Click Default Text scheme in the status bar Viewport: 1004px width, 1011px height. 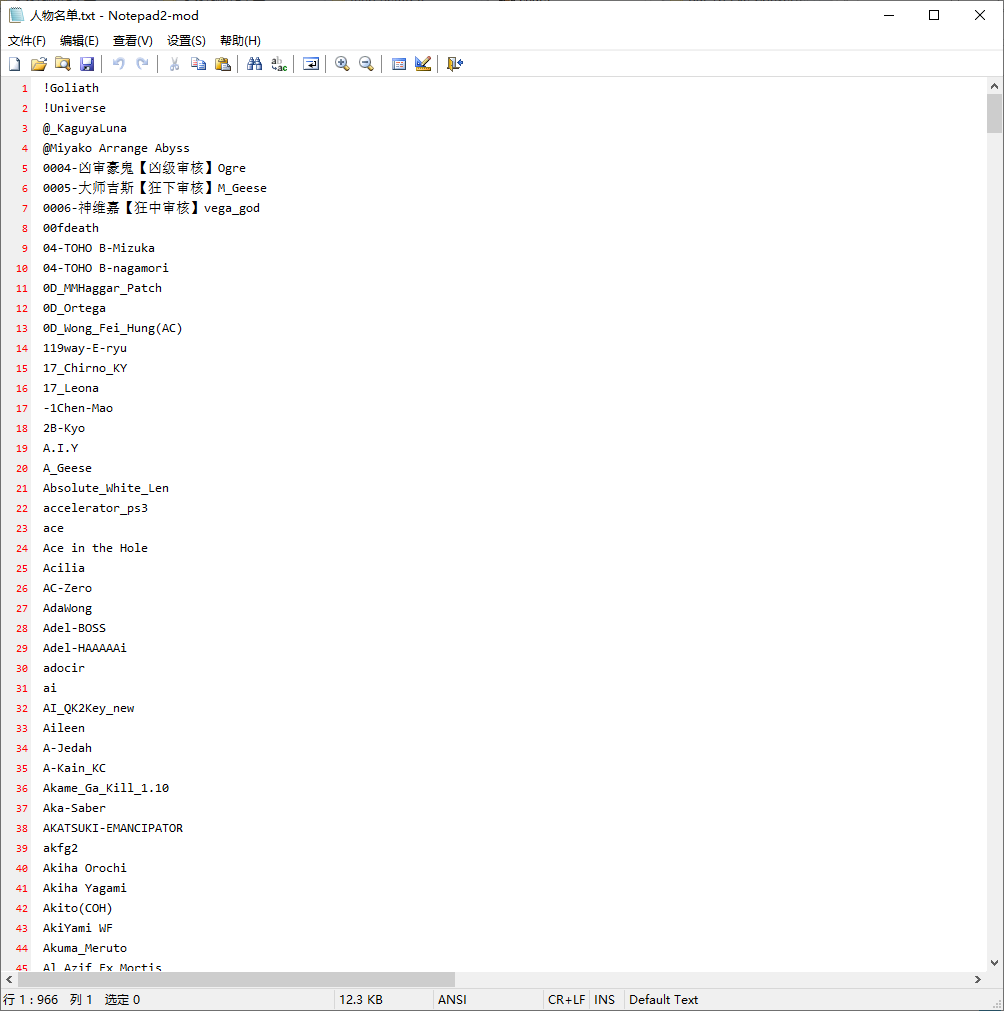tap(664, 999)
